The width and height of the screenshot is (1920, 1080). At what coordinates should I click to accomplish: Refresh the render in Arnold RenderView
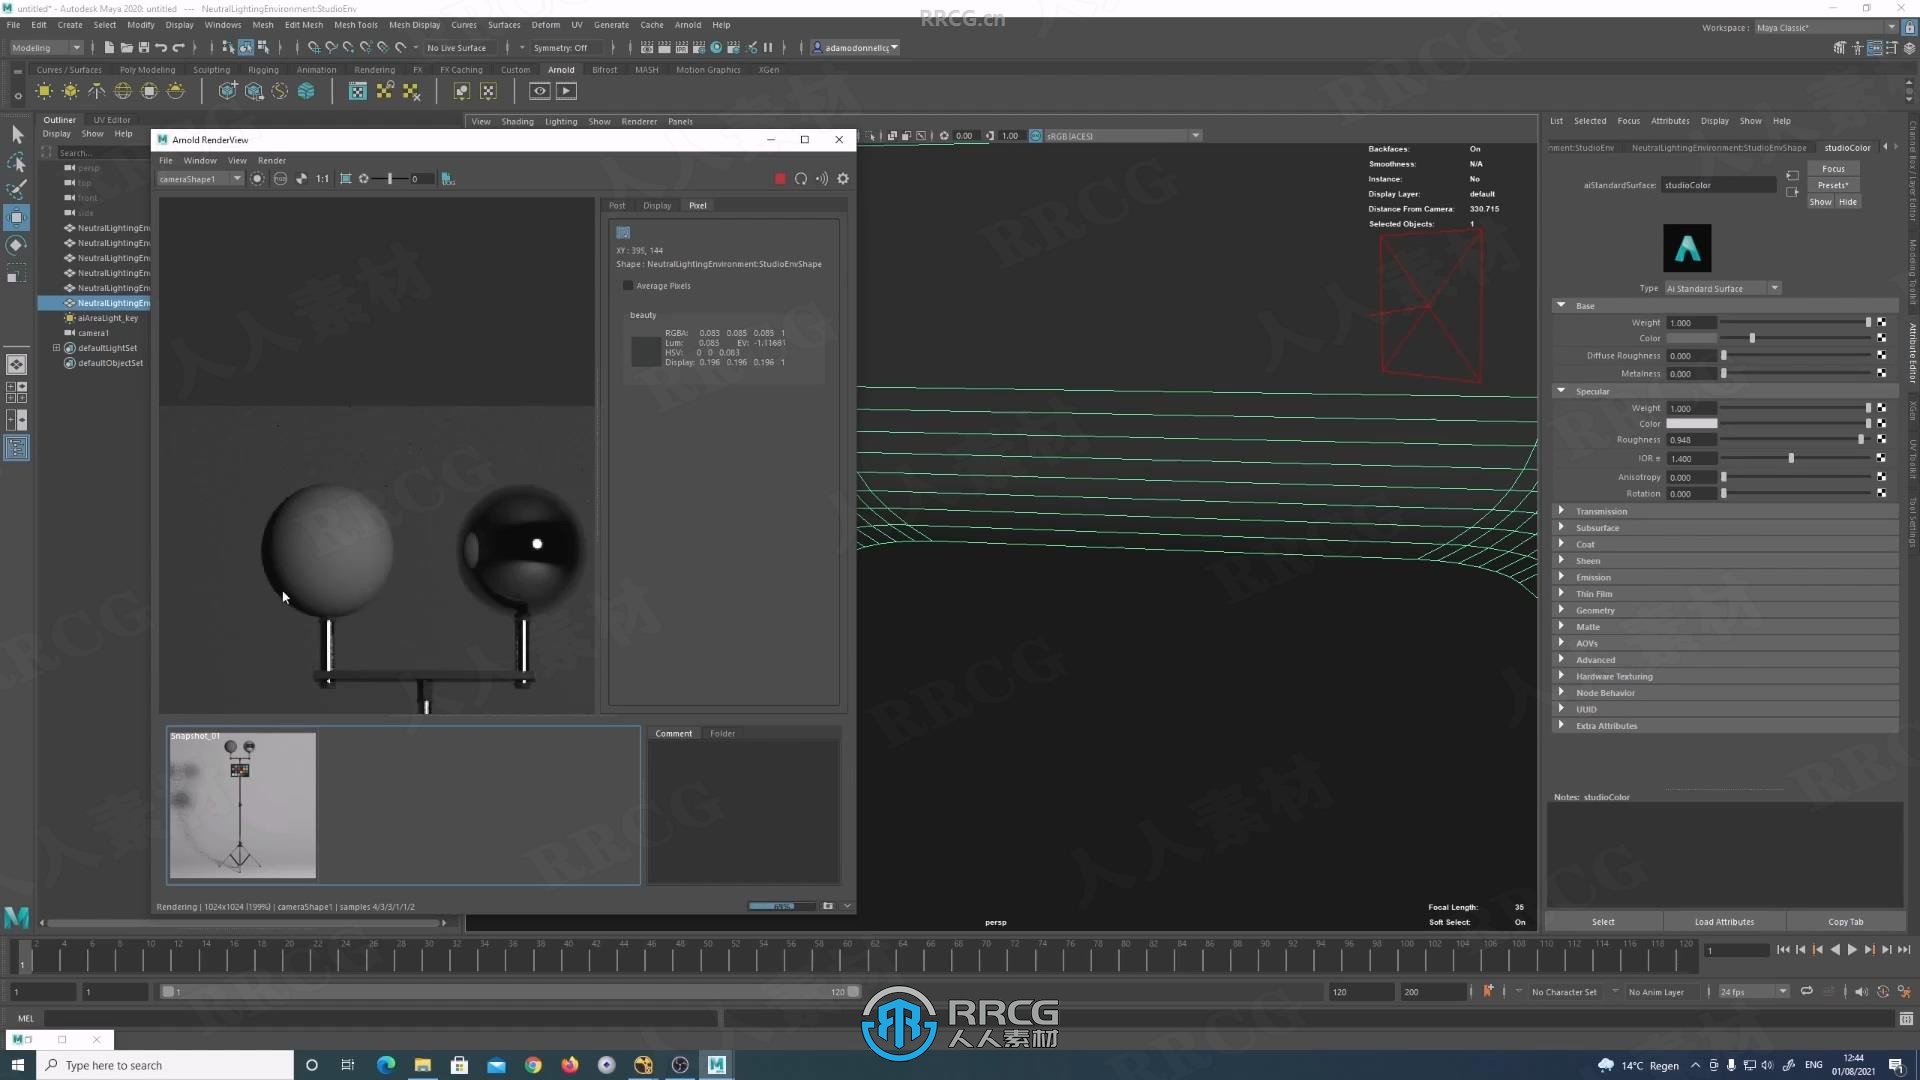click(801, 179)
